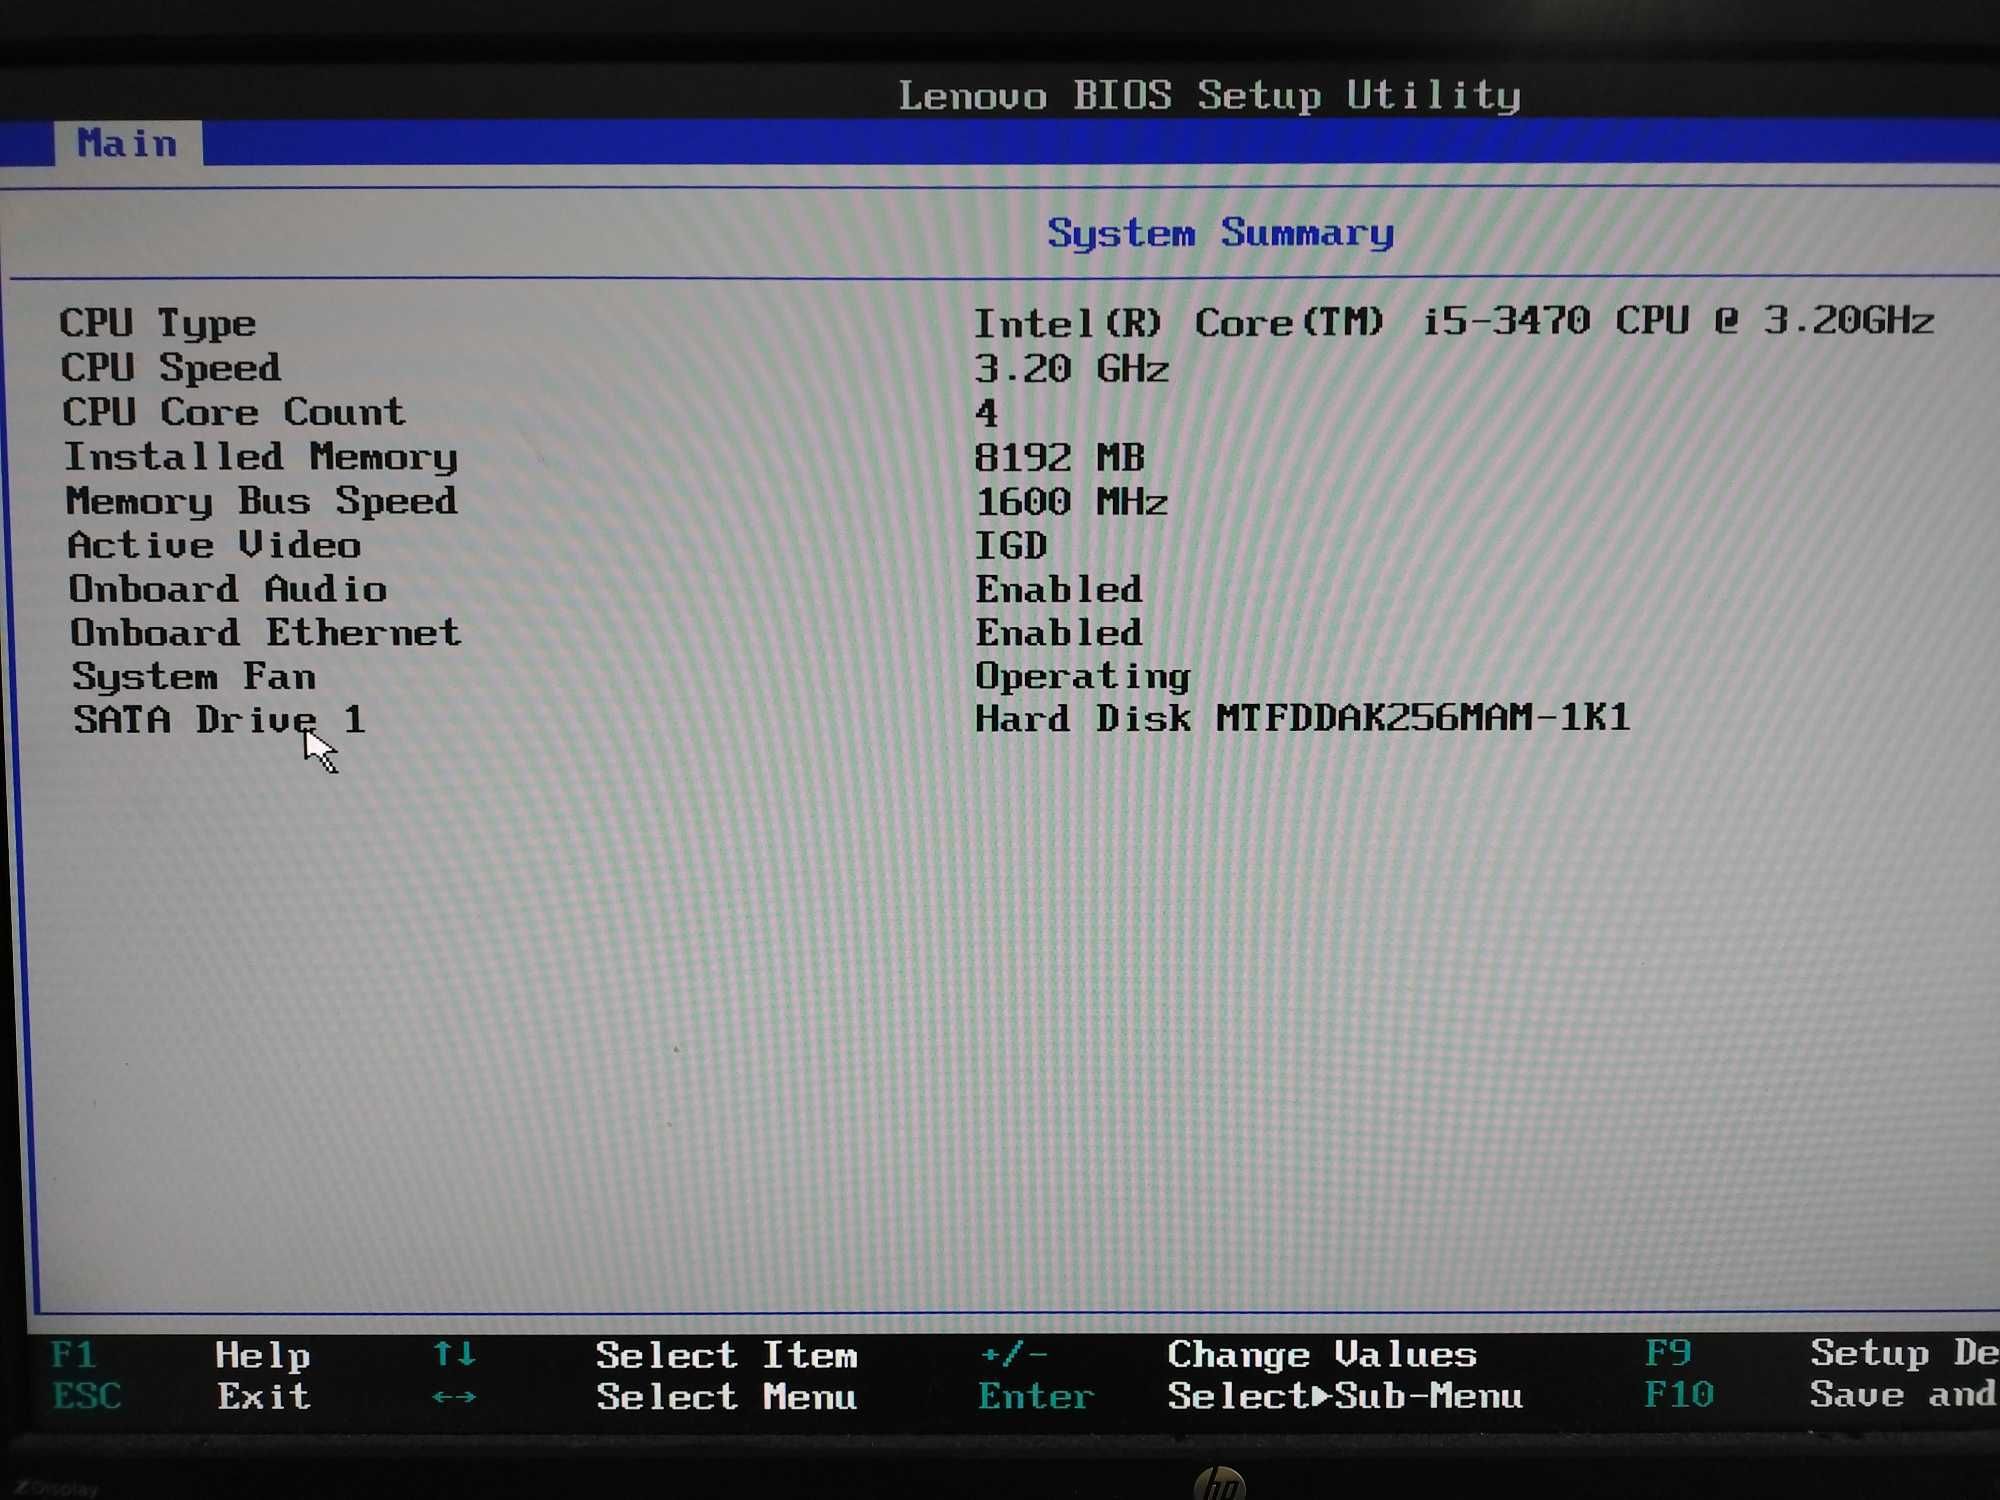Image resolution: width=2000 pixels, height=1500 pixels.
Task: Click the Memory Bus Speed label
Action: click(262, 501)
